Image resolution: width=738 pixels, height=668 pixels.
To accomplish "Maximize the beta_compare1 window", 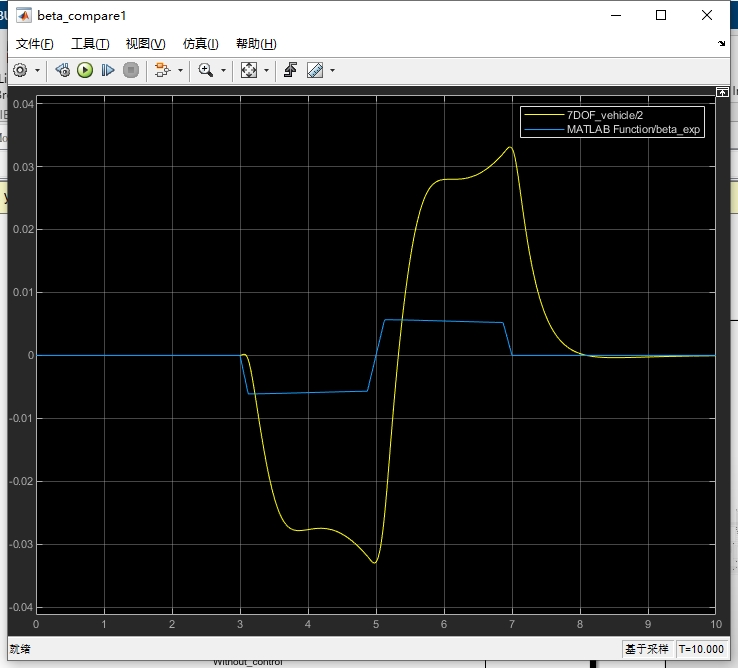I will (x=661, y=16).
